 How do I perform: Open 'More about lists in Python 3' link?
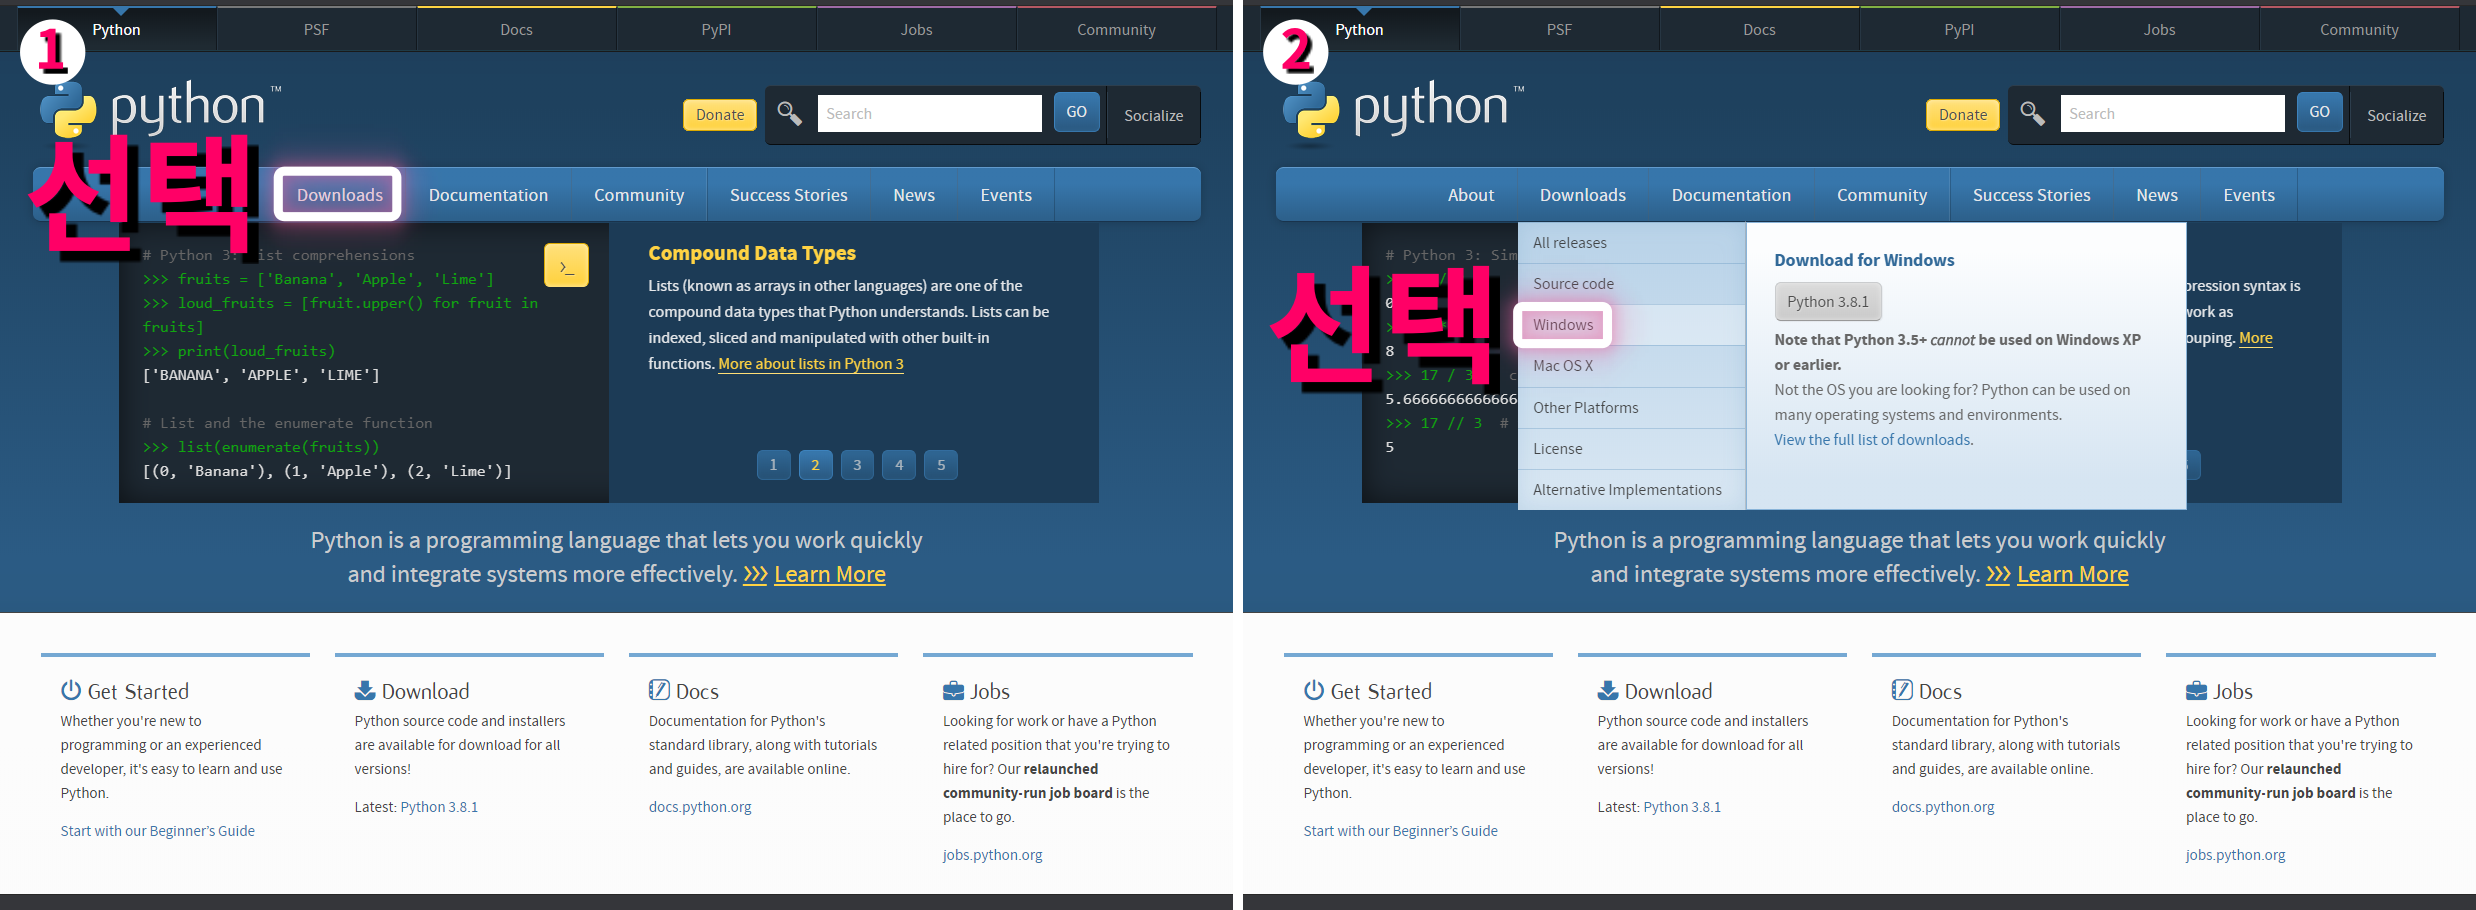click(x=811, y=364)
